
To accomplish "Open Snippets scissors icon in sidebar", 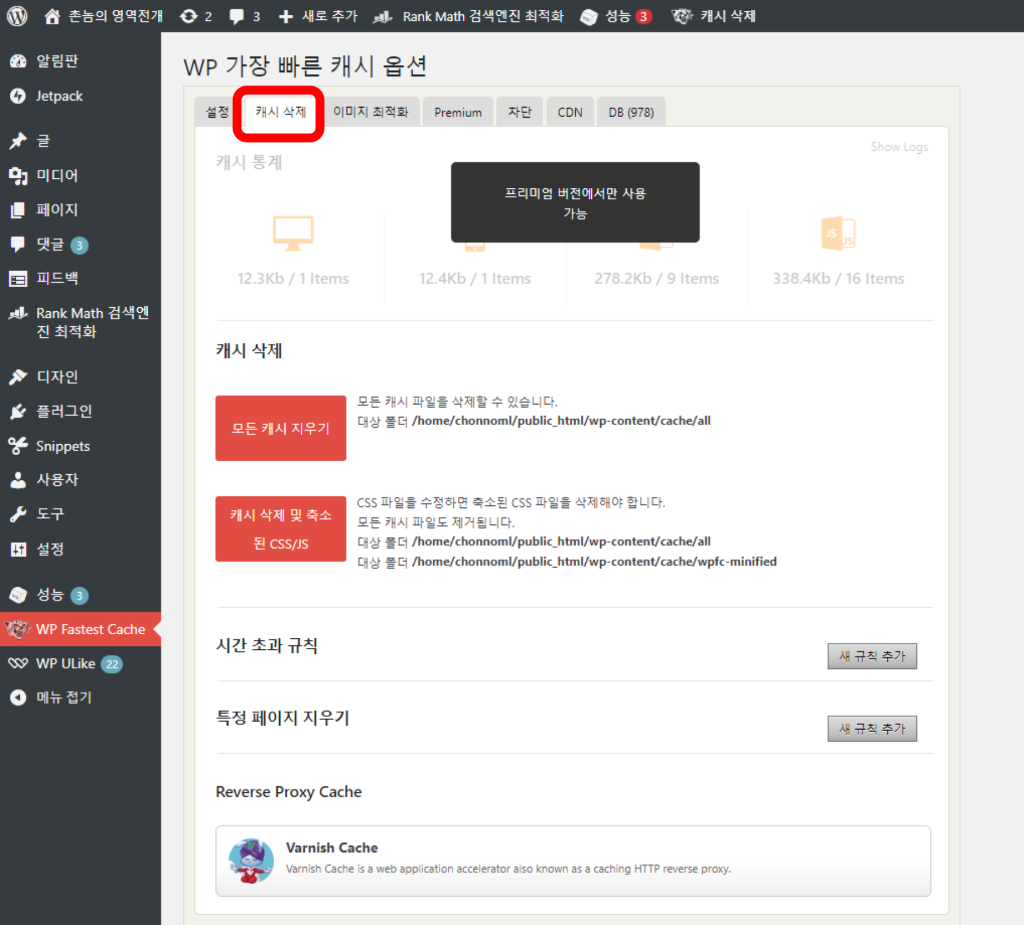I will pos(18,446).
